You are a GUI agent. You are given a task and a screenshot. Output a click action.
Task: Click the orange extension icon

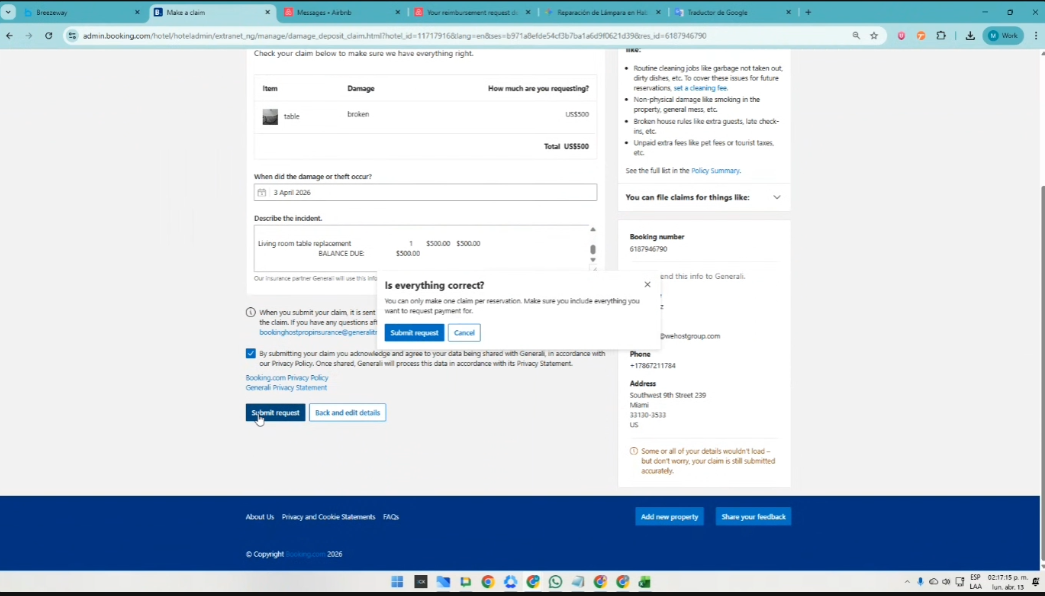[x=921, y=36]
